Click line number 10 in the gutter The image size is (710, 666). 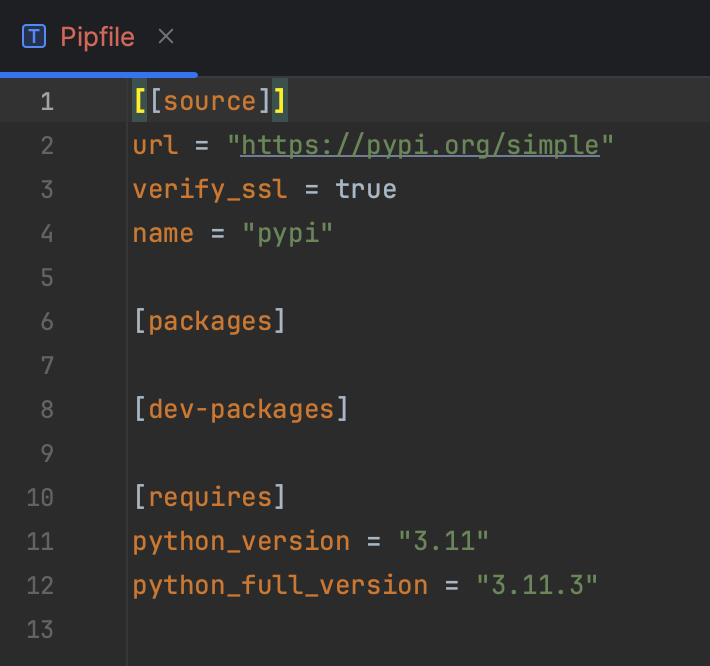[x=41, y=497]
